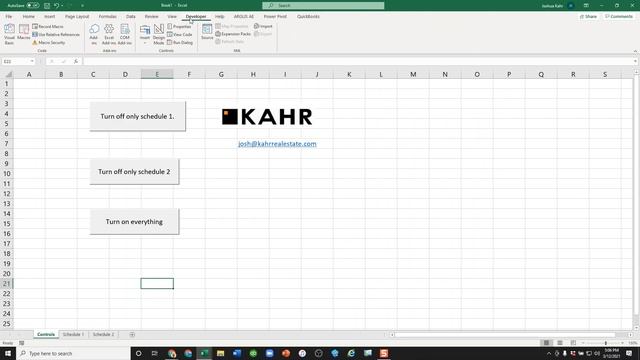The height and width of the screenshot is (360, 640).
Task: Expand the Name Box dropdown
Action: (32, 61)
